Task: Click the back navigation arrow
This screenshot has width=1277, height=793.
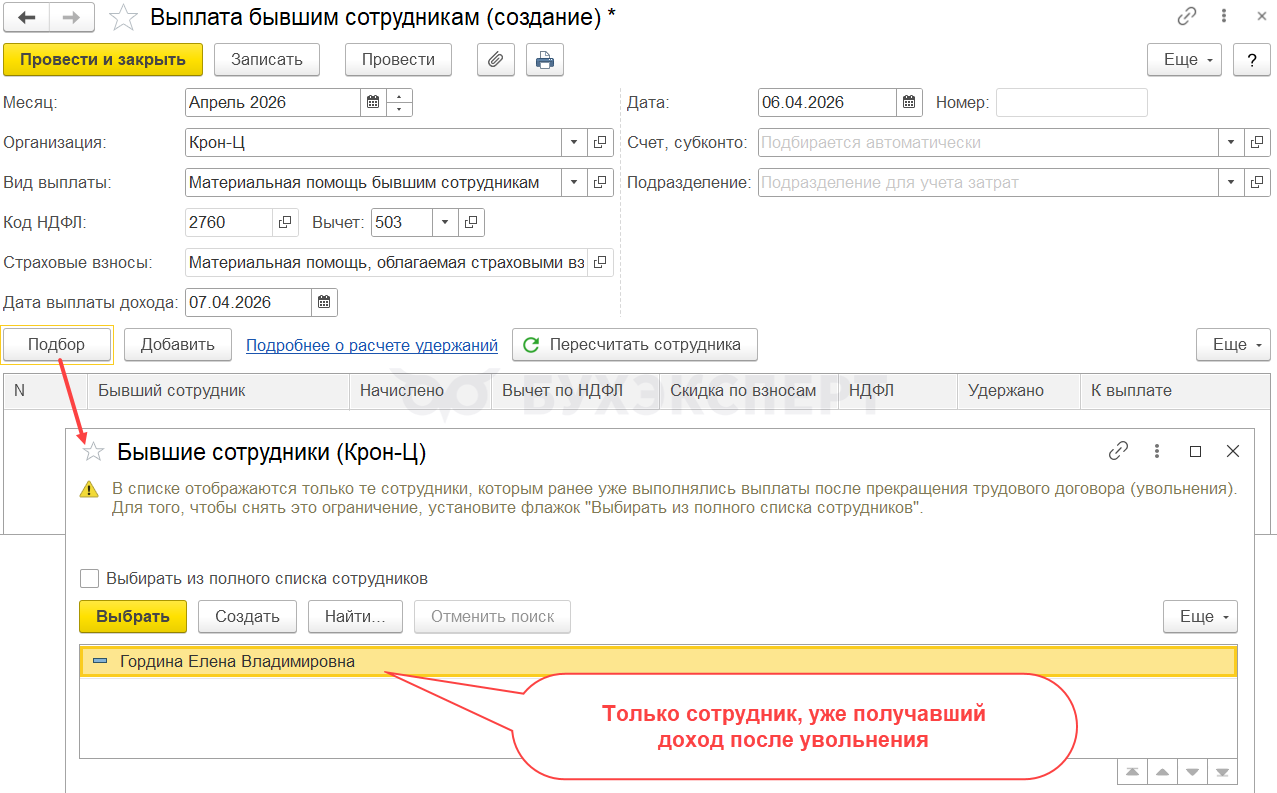Action: 27,17
